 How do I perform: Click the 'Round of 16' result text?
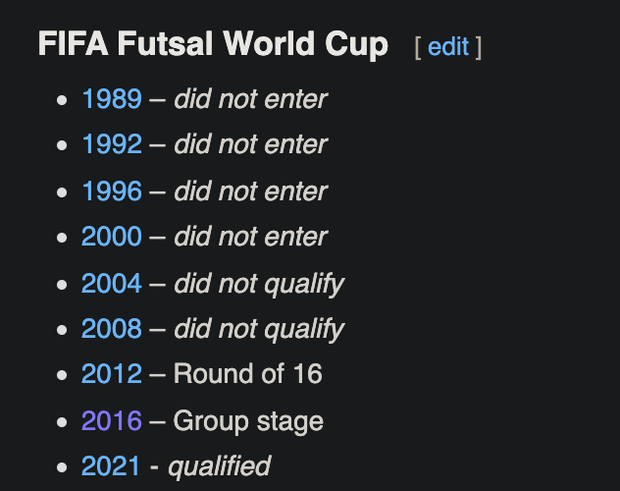click(x=247, y=375)
